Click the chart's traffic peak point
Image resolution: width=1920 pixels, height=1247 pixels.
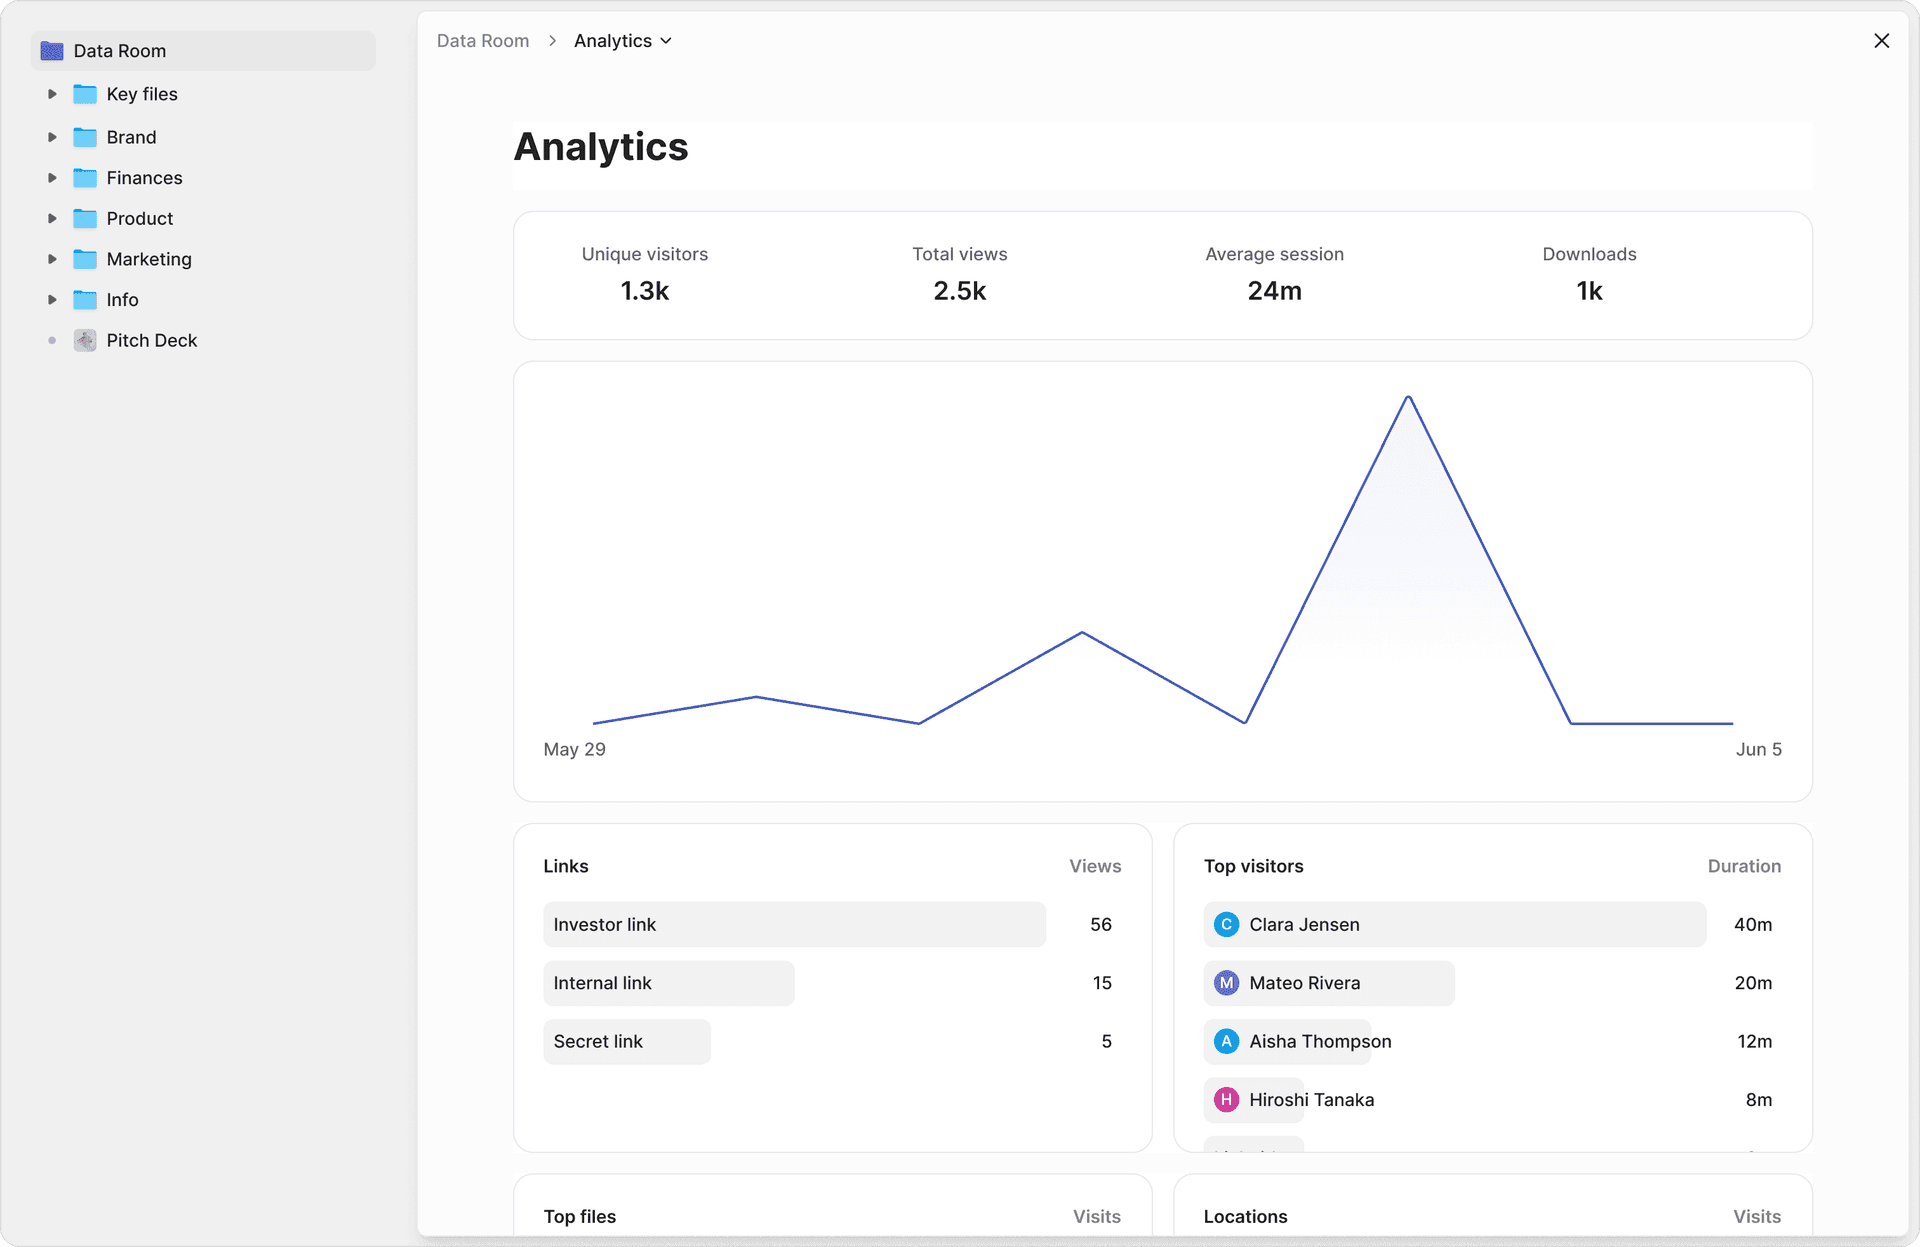(x=1408, y=396)
